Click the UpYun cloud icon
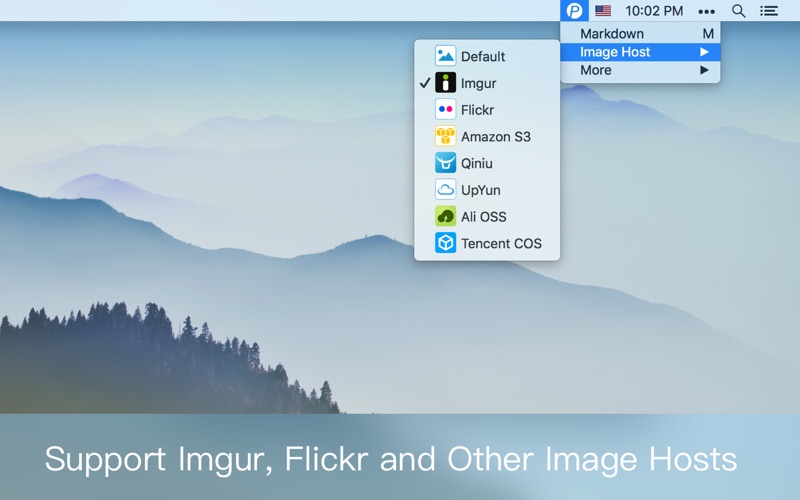Viewport: 800px width, 500px height. [x=445, y=190]
